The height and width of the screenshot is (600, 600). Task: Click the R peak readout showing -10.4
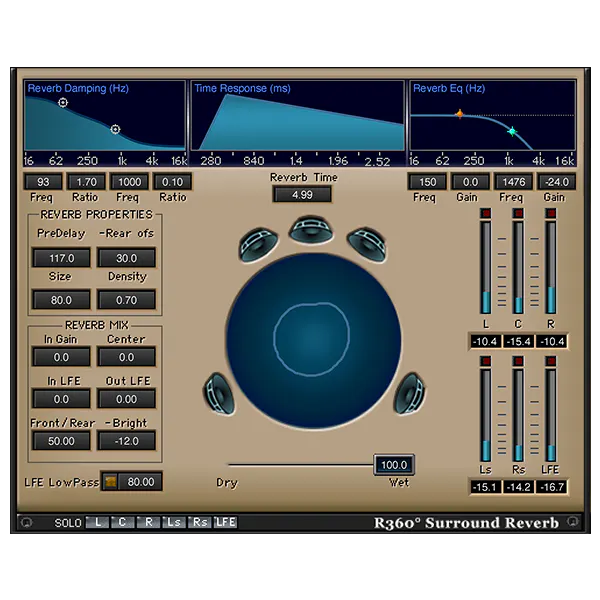[x=551, y=341]
